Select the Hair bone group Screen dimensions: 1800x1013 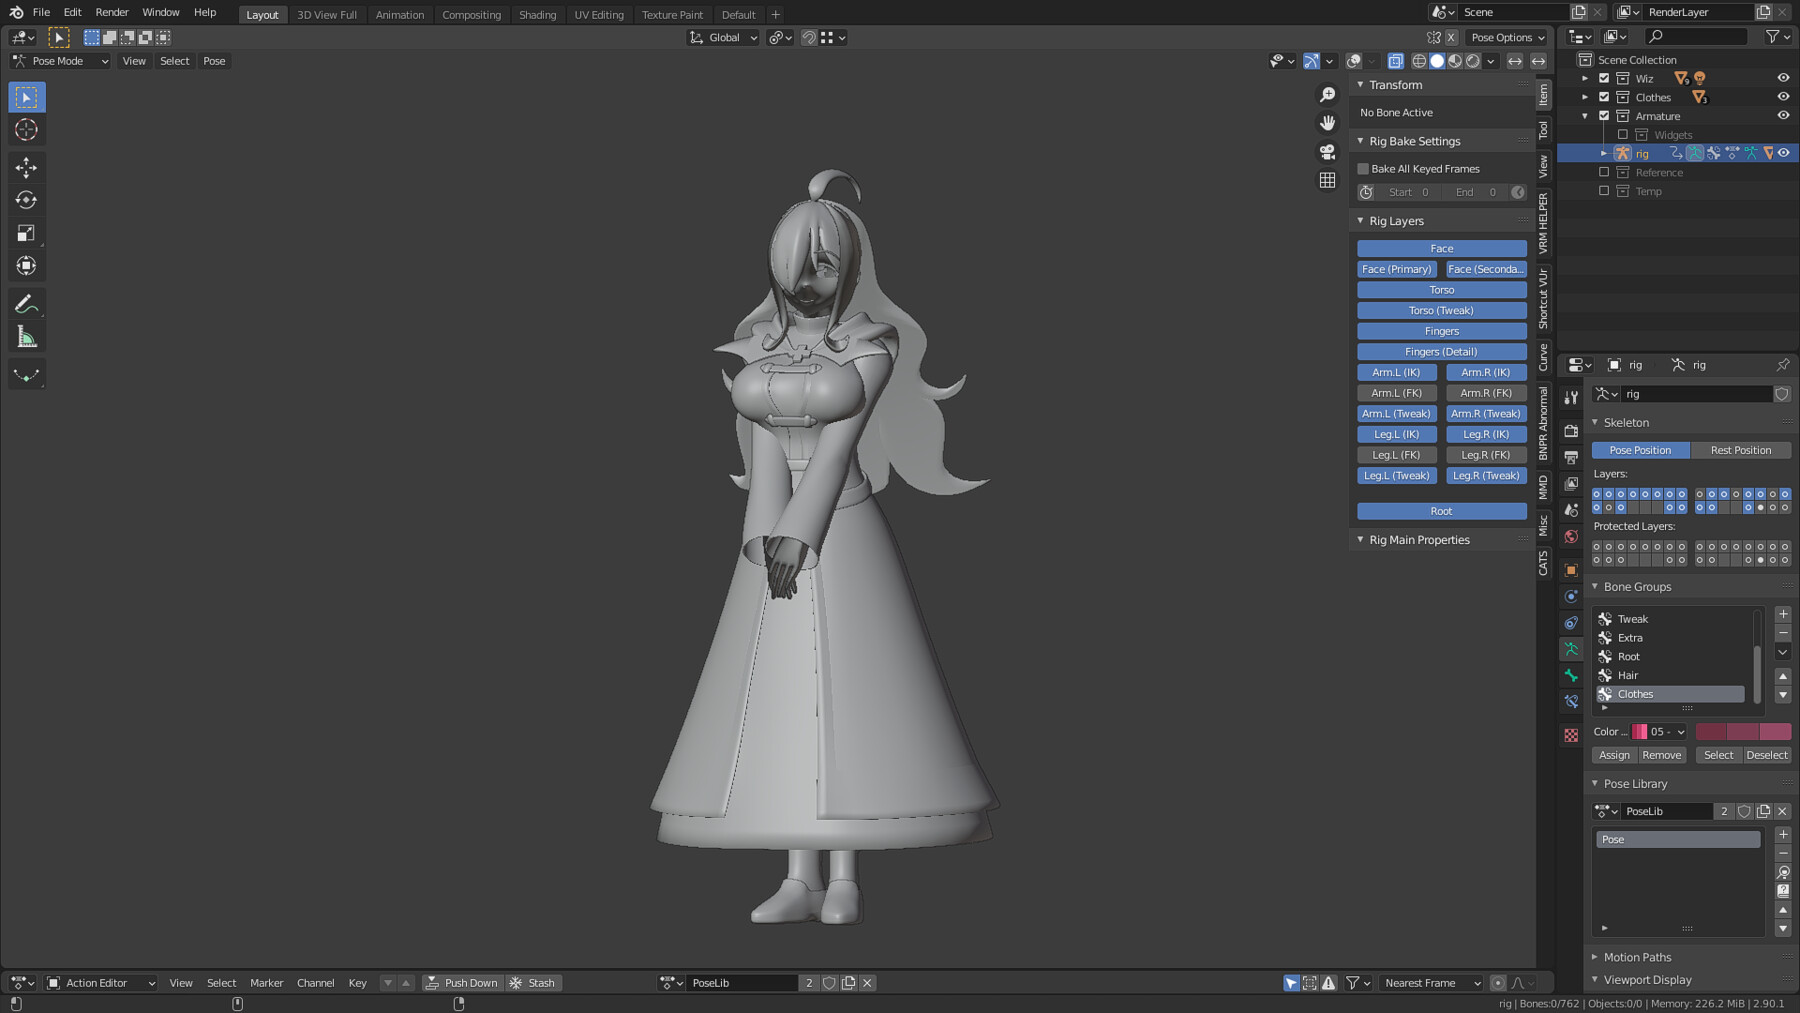[x=1628, y=675]
